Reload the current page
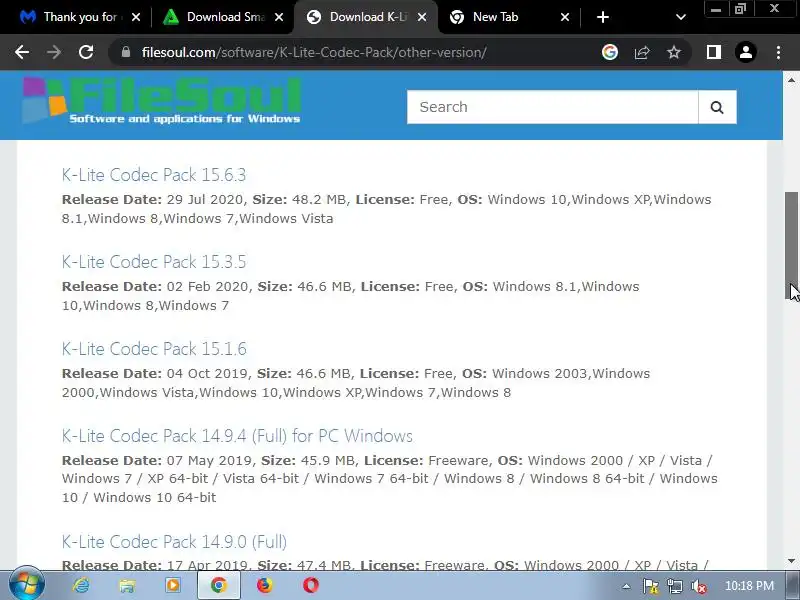 [86, 52]
